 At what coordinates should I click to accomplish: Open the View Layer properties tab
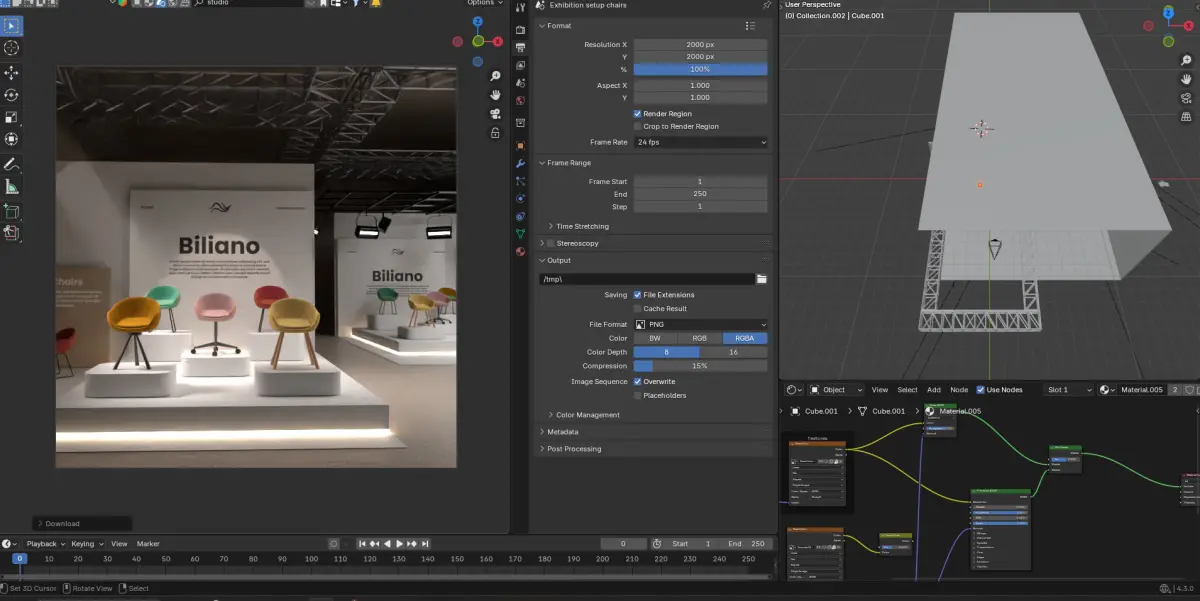pos(520,65)
